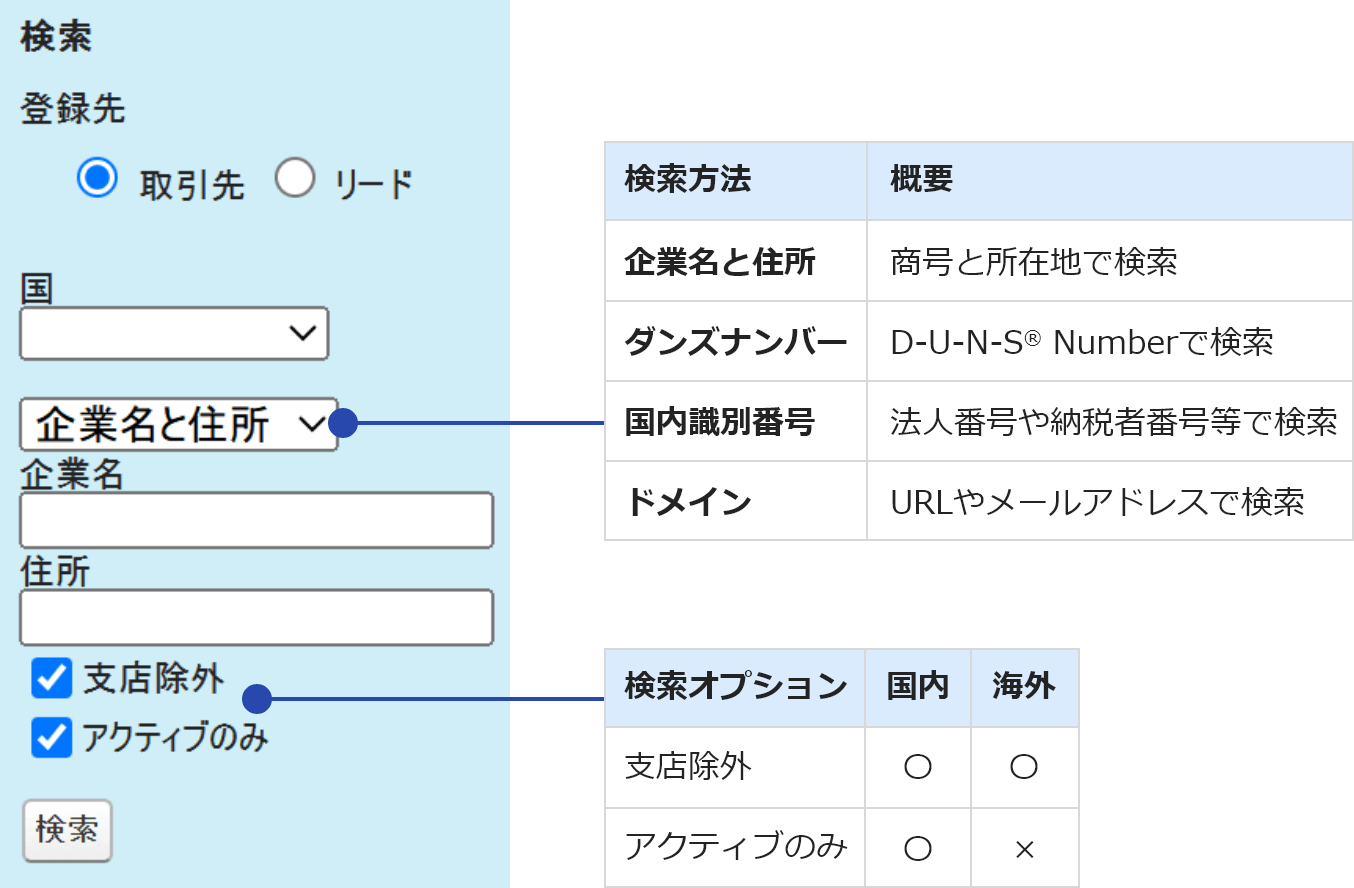
Task: Select the 取引先 radio button
Action: (97, 178)
